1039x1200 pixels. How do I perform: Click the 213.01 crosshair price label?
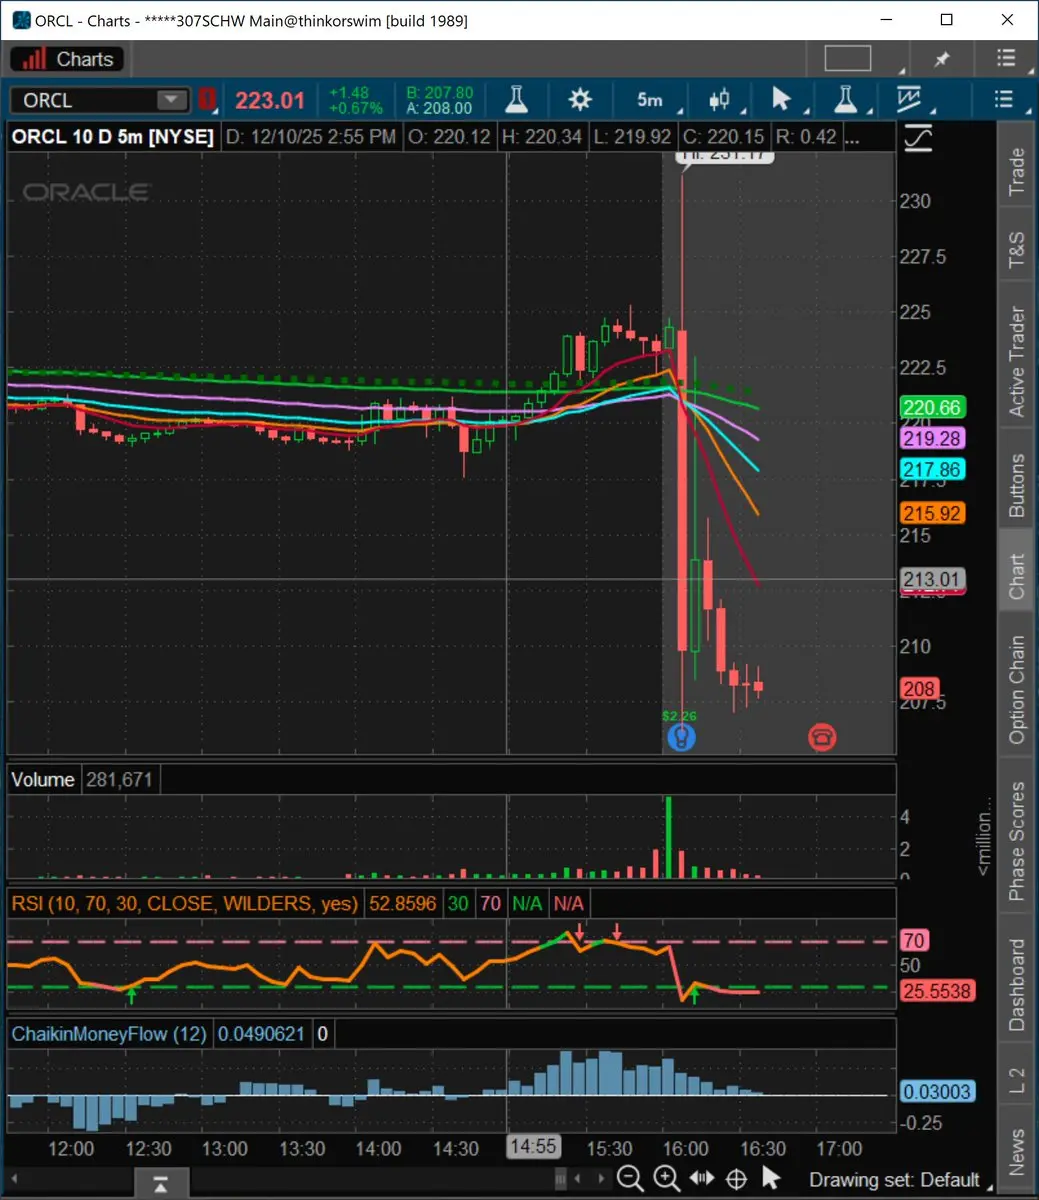click(931, 579)
